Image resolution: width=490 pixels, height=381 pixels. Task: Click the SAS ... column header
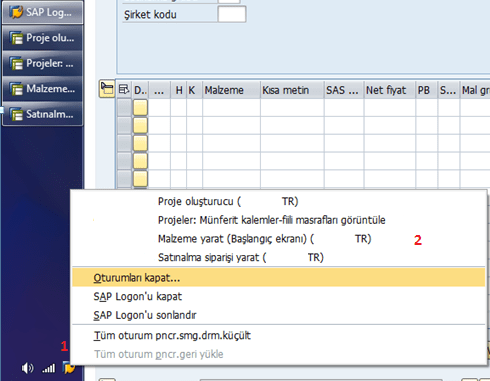[344, 90]
